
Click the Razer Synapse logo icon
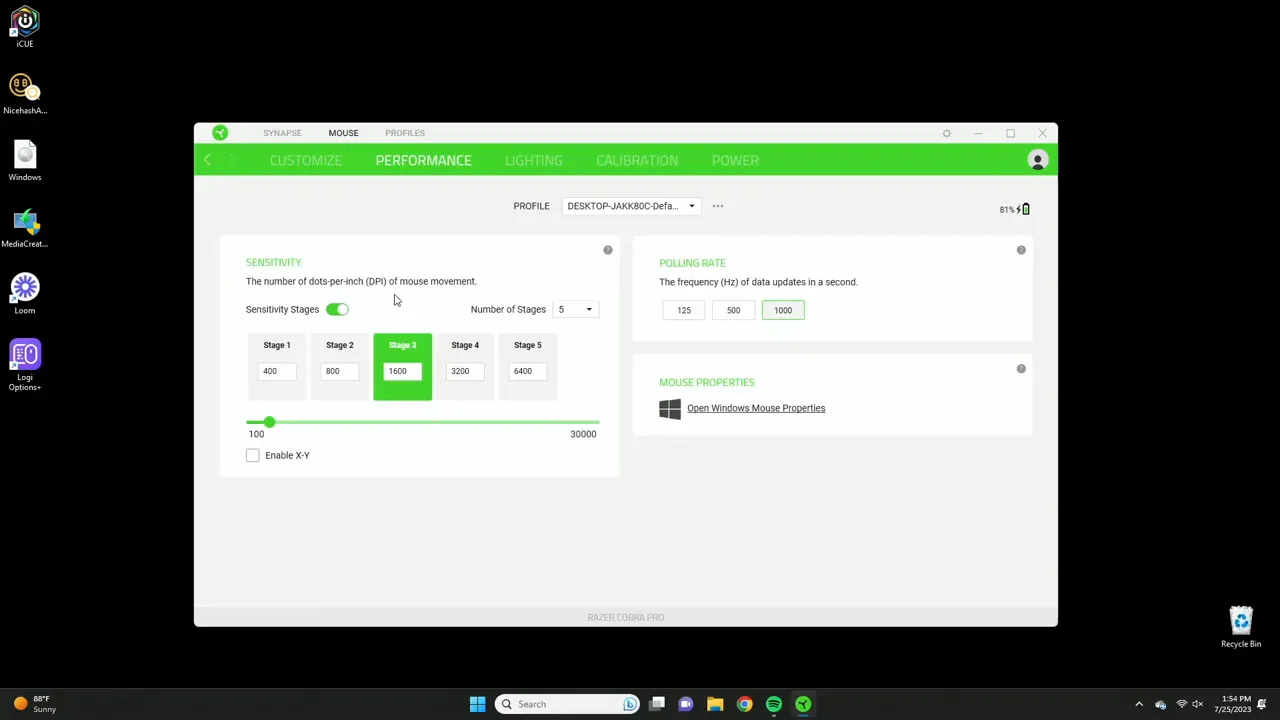(x=219, y=132)
